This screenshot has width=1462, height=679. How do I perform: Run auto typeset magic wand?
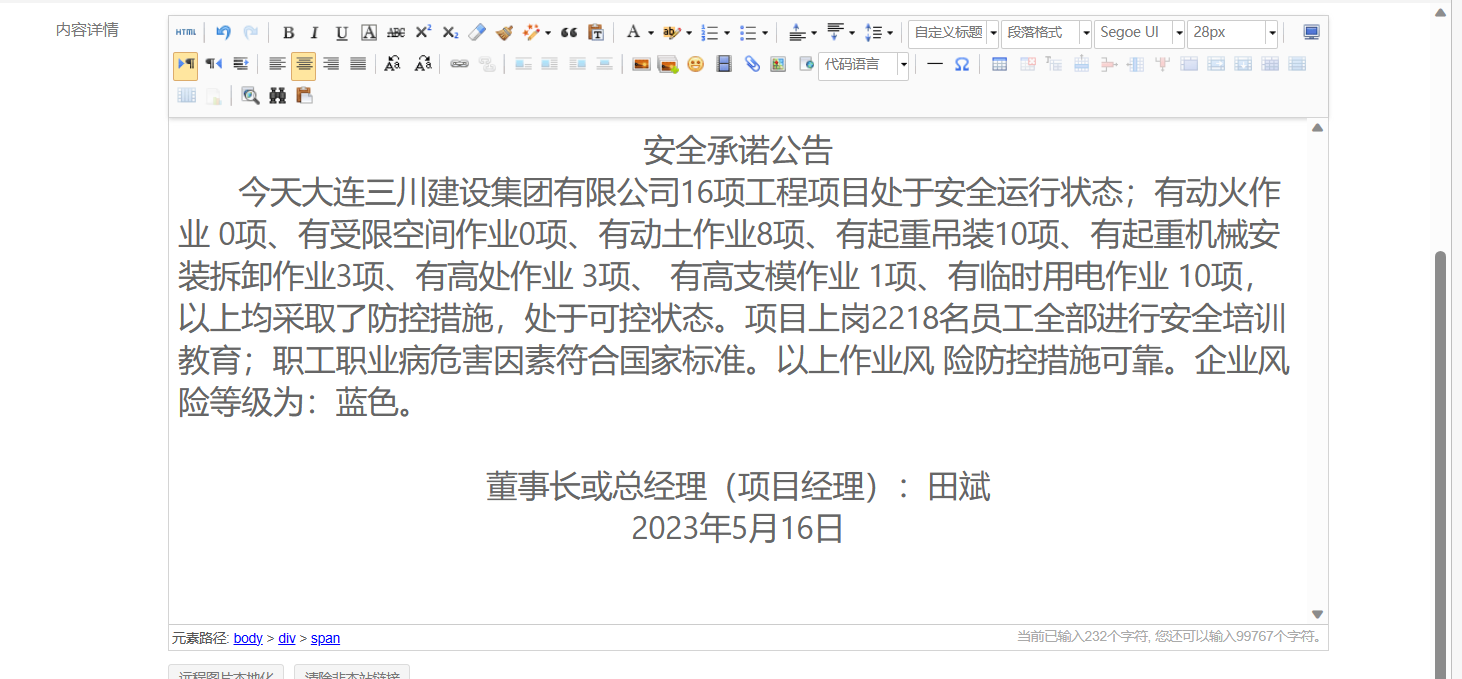(531, 33)
